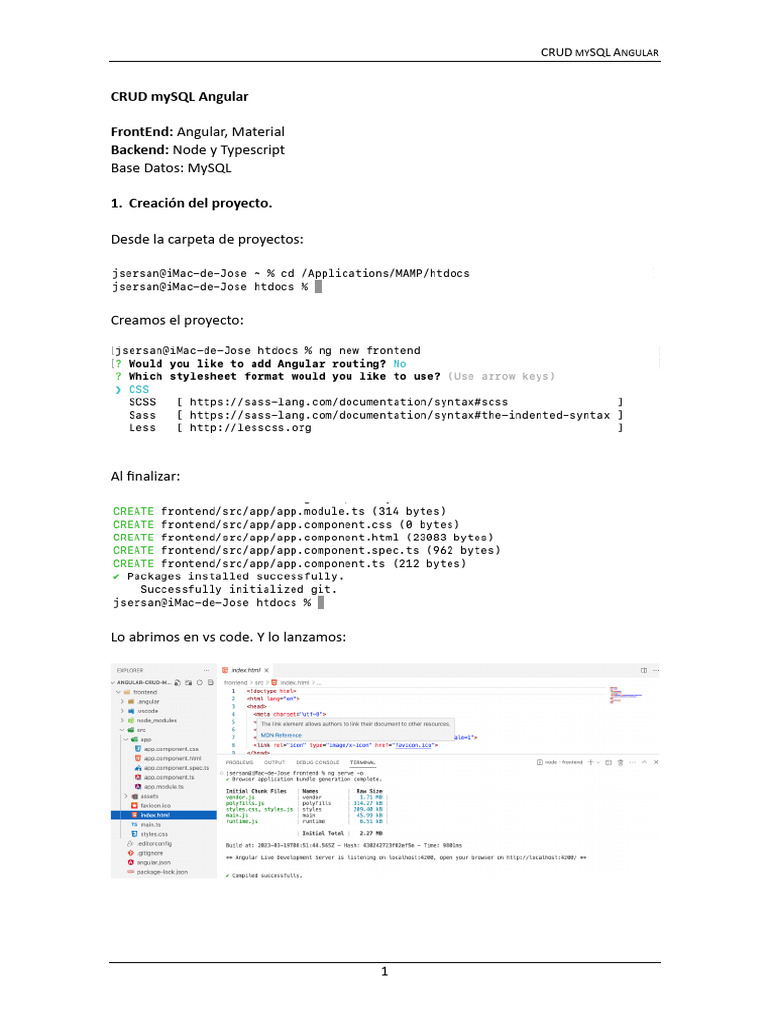This screenshot has height=1024, width=768.
Task: Click Split Terminal icon in panel toolbar
Action: click(609, 762)
